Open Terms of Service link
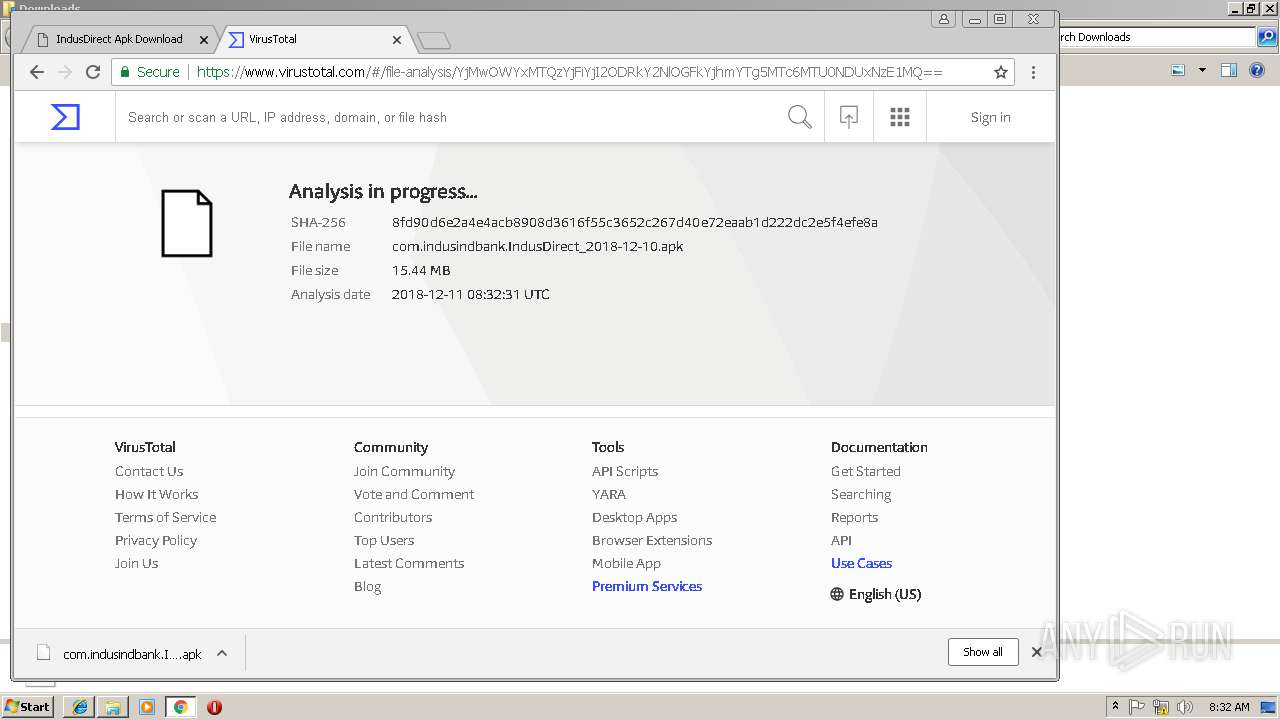Screen dimensions: 1280x720 tap(165, 517)
